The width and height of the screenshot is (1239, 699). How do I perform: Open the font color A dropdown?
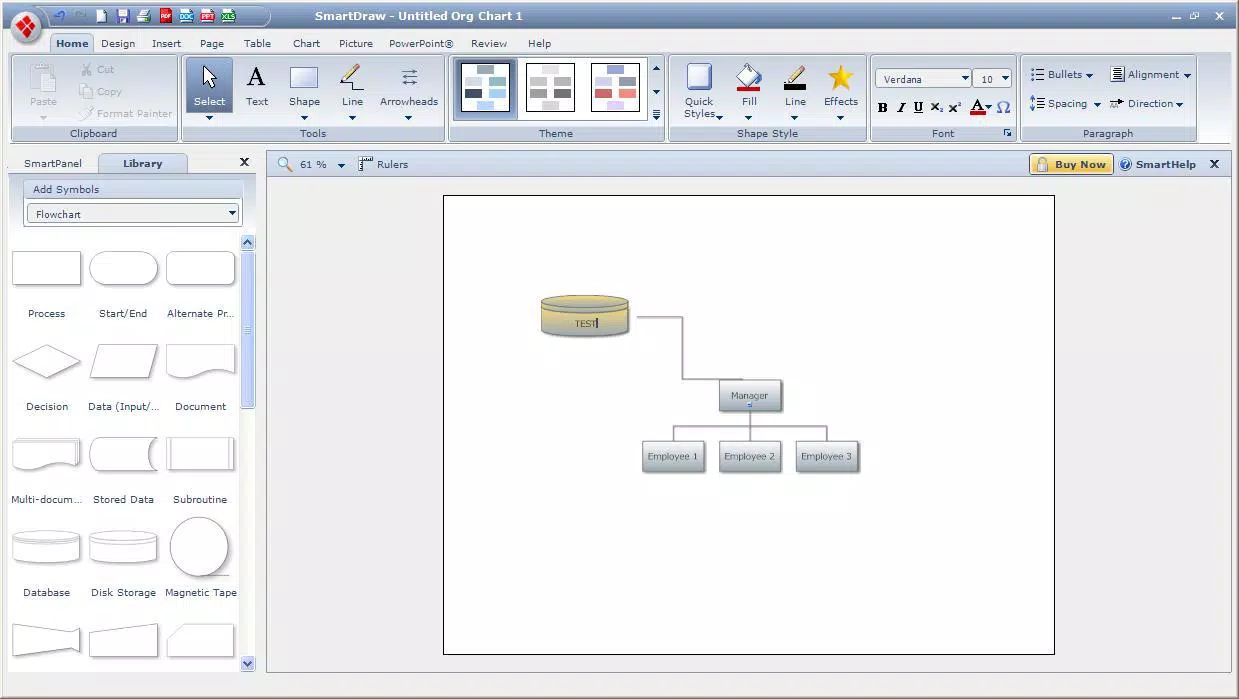tap(988, 107)
